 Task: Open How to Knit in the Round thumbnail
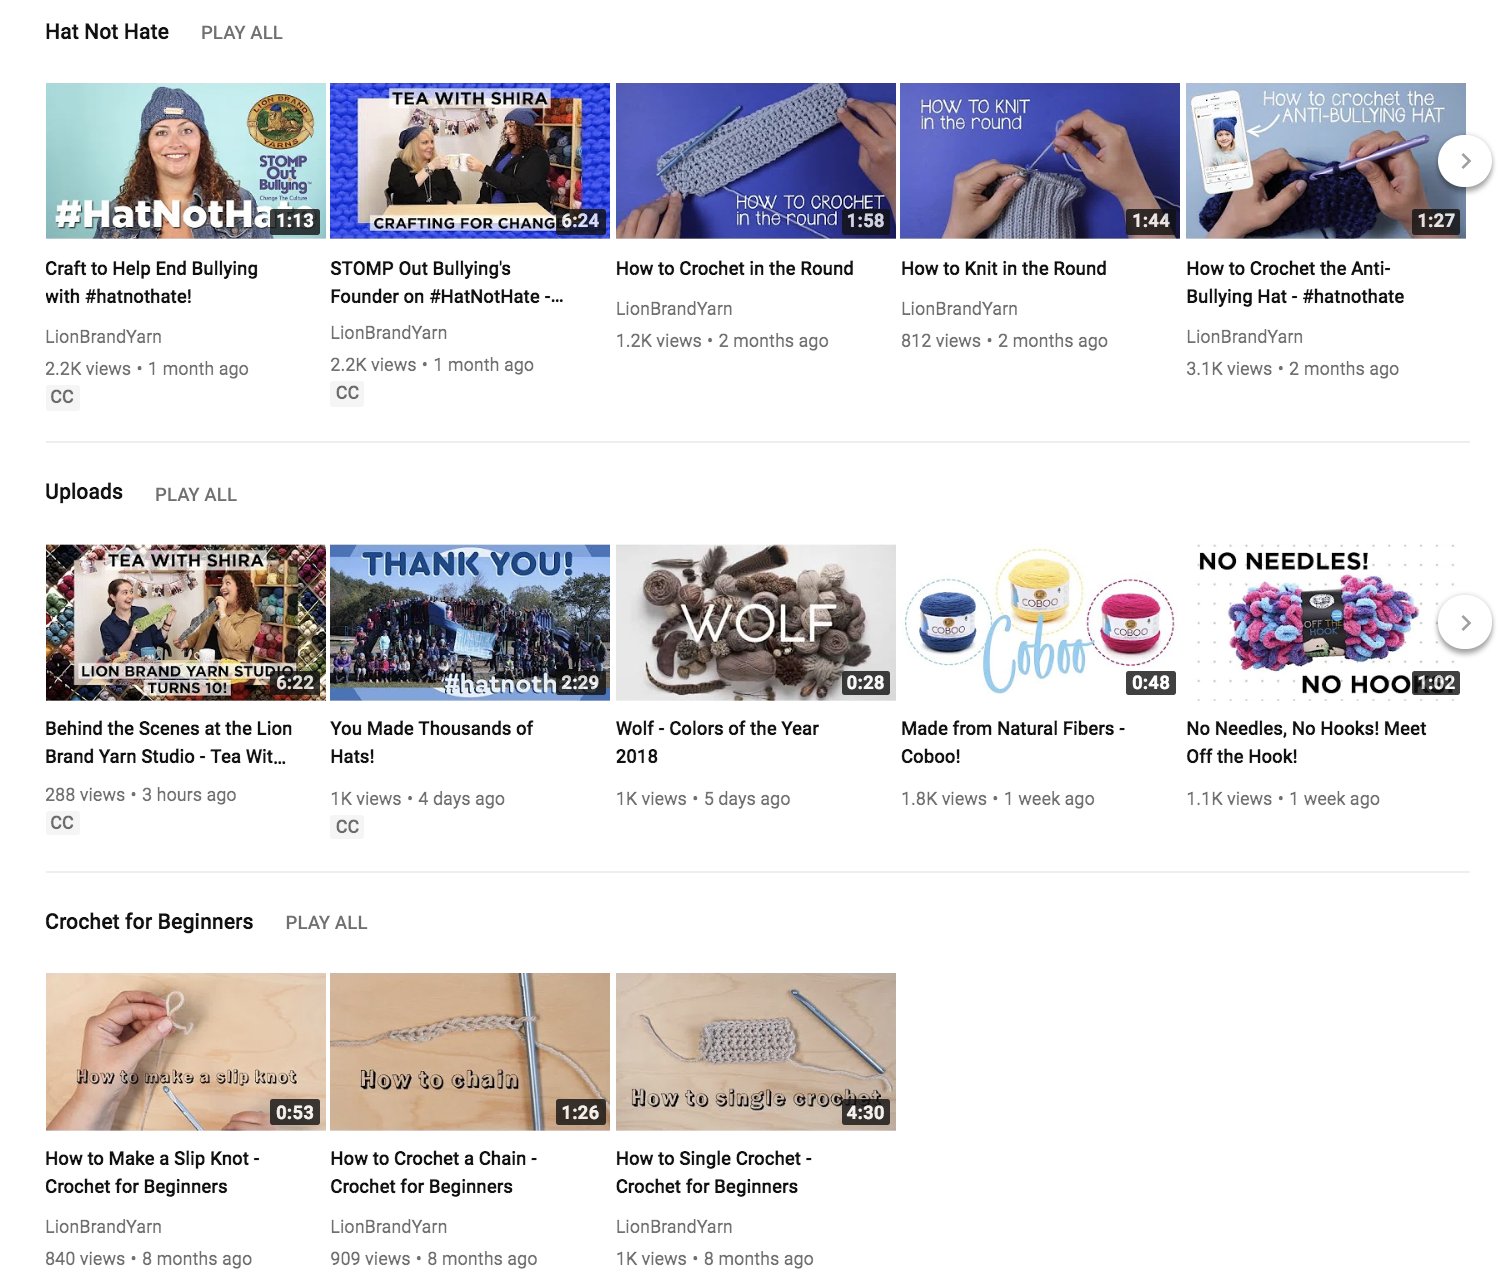[x=1040, y=161]
